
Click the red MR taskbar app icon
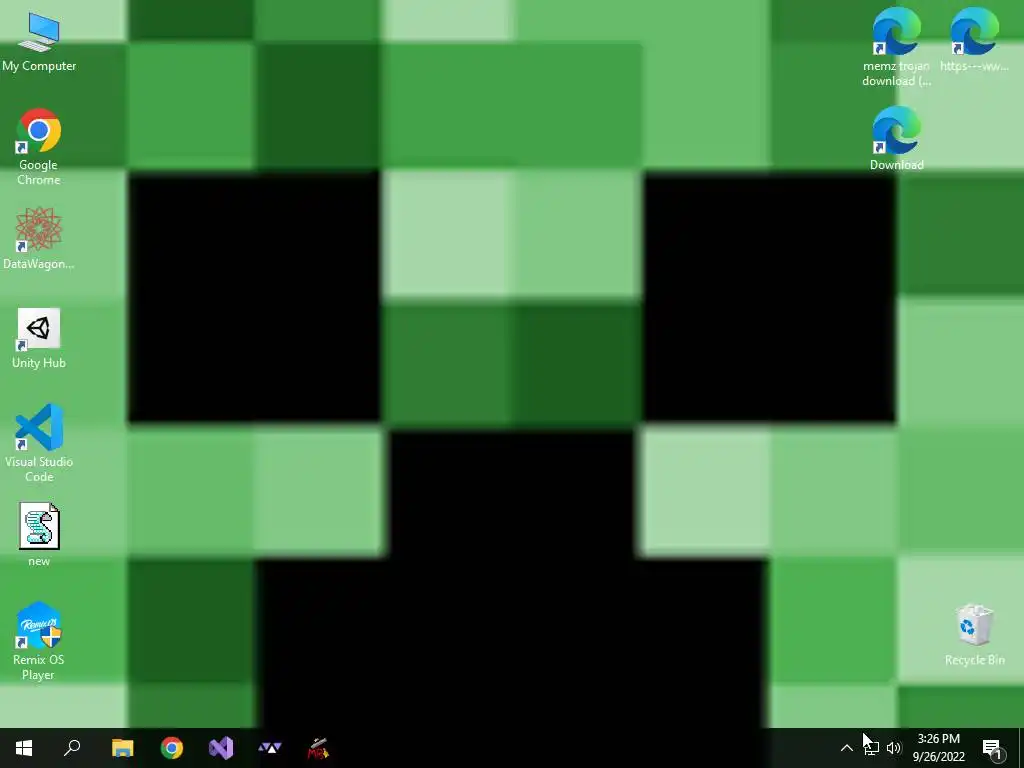319,748
